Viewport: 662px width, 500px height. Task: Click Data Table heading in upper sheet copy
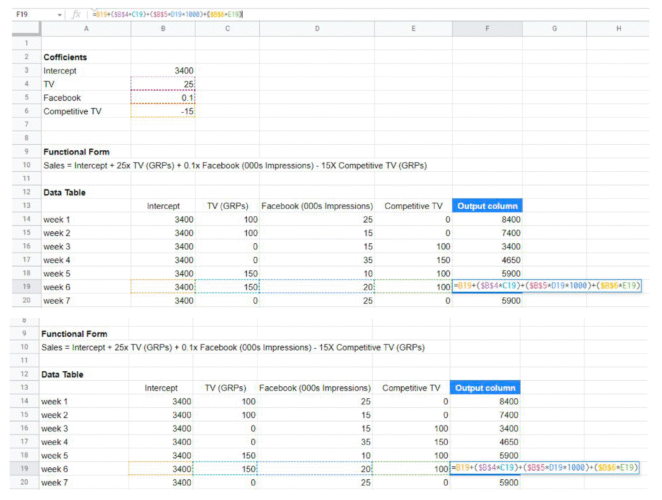(x=64, y=192)
